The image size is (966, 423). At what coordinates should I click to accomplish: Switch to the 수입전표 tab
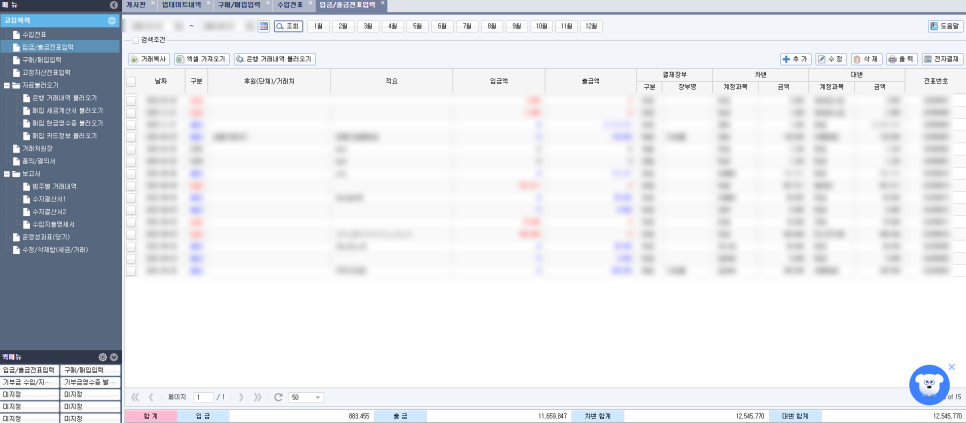pos(290,5)
